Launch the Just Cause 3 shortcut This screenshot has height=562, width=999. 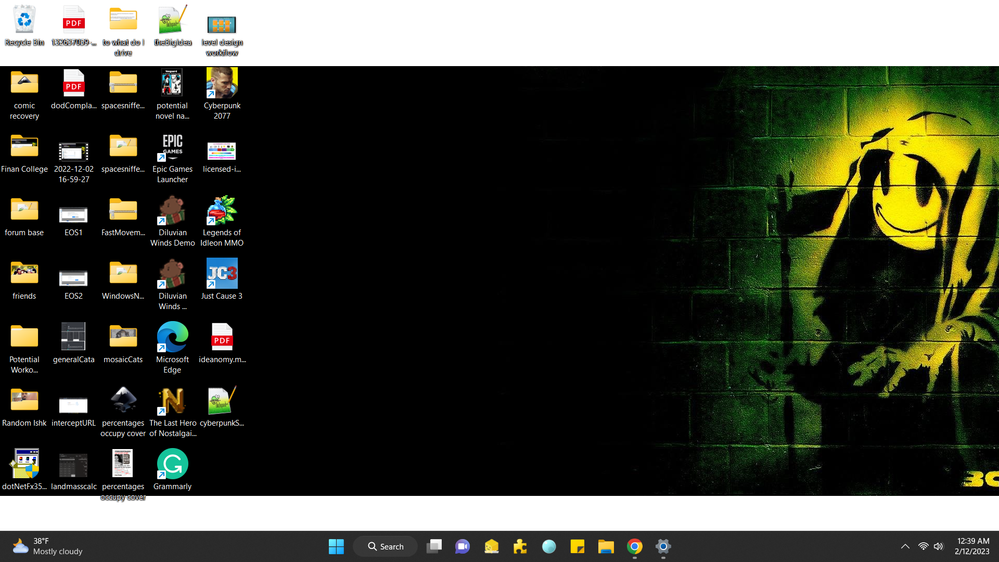tap(222, 280)
